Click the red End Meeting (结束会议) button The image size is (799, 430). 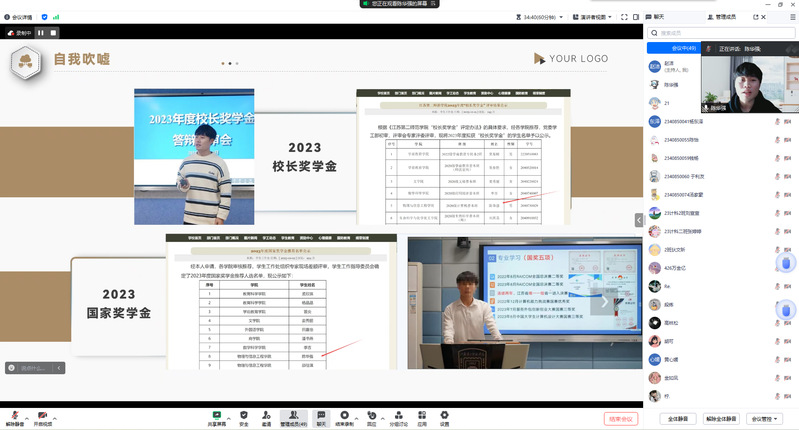coord(620,419)
